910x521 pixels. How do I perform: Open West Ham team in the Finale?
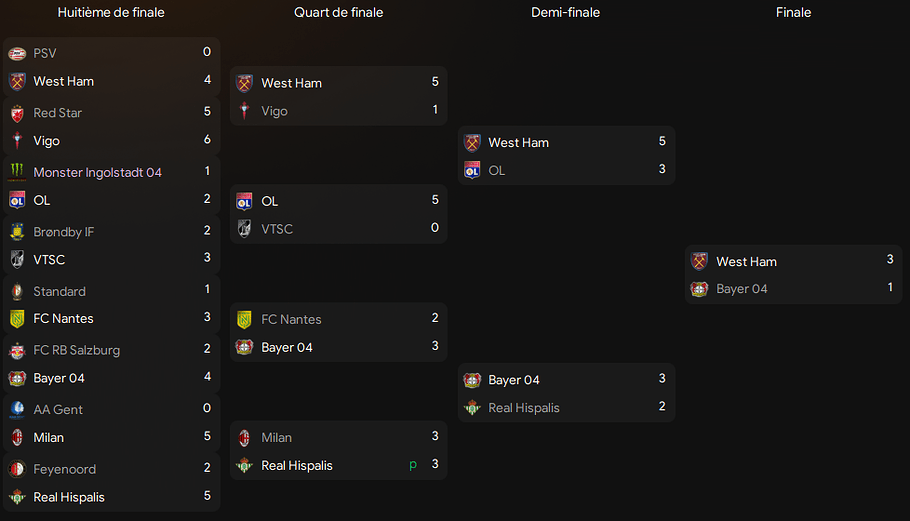pos(746,262)
